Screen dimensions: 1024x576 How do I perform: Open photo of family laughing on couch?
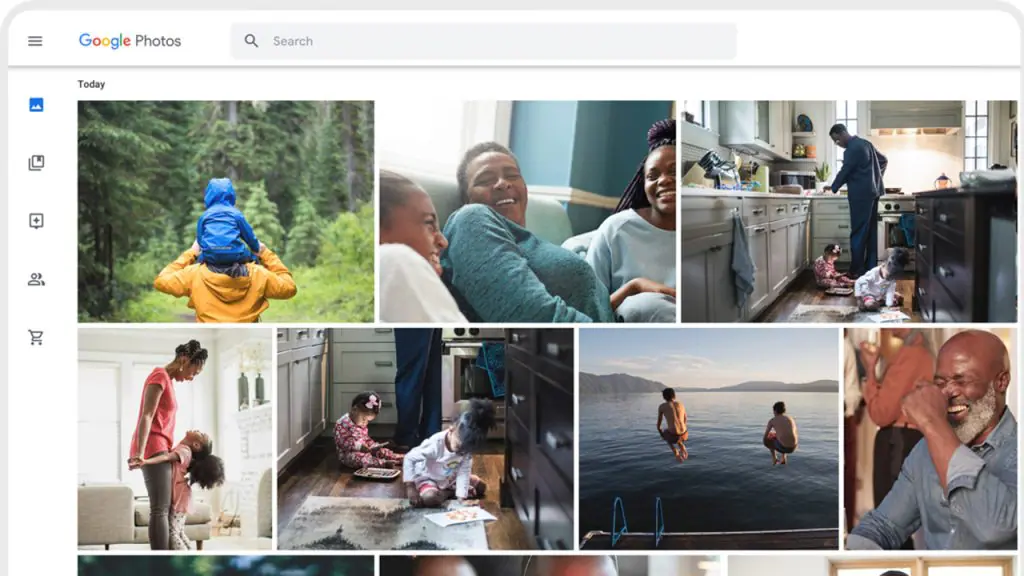(527, 211)
